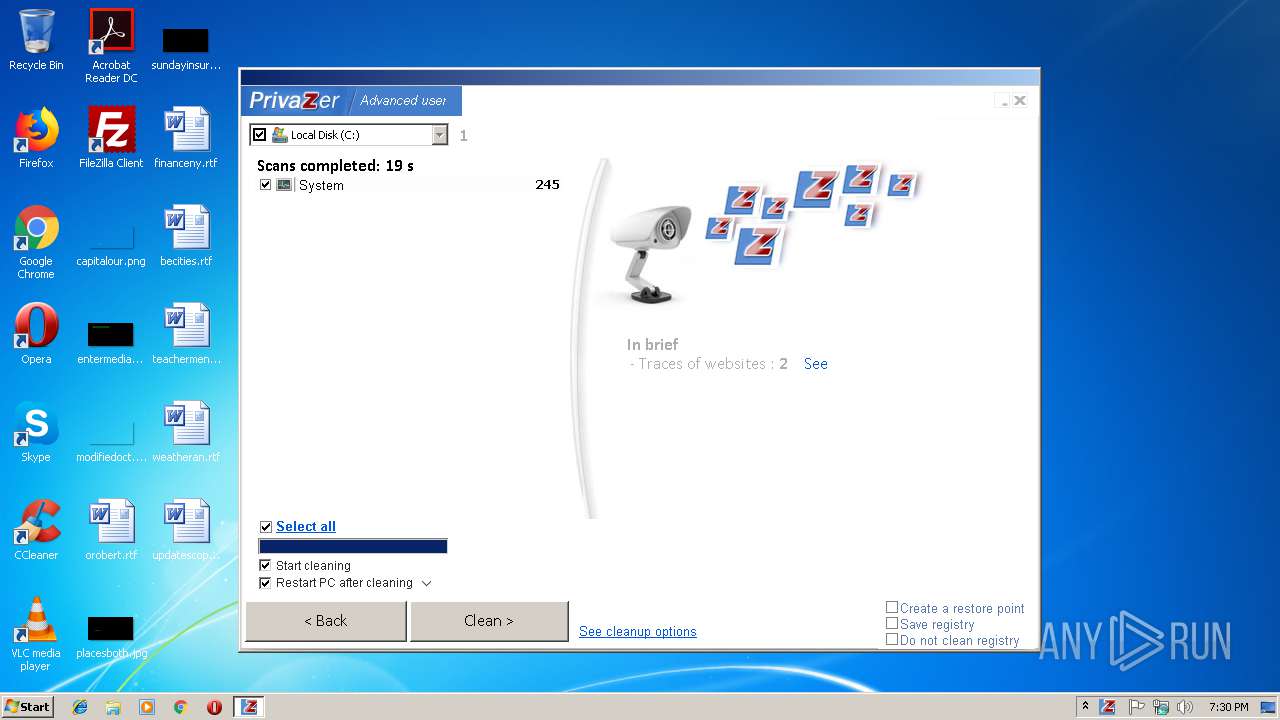The width and height of the screenshot is (1280, 720).
Task: Check Do not clean registry
Action: [892, 639]
